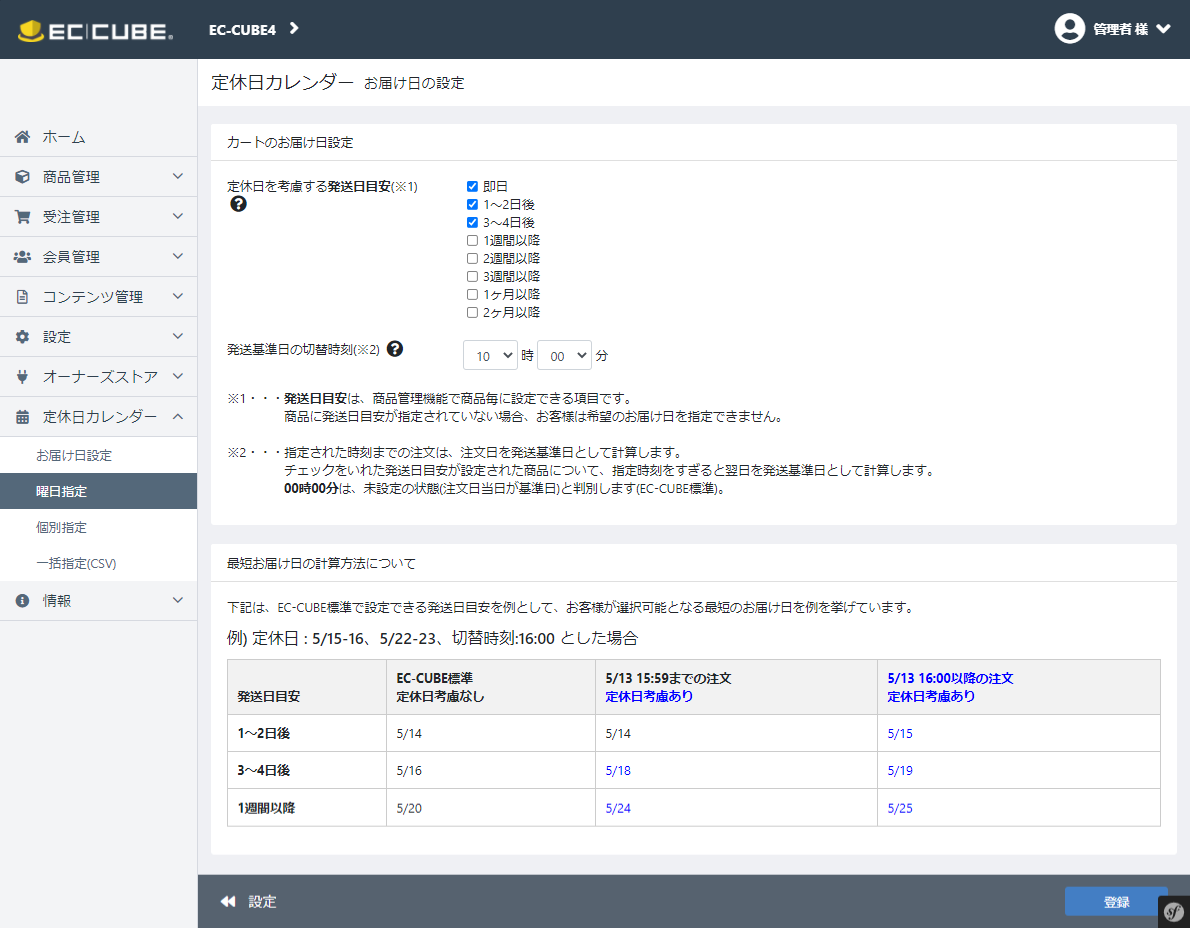The image size is (1190, 928).
Task: Expand 商品管理 chevron
Action: (178, 176)
